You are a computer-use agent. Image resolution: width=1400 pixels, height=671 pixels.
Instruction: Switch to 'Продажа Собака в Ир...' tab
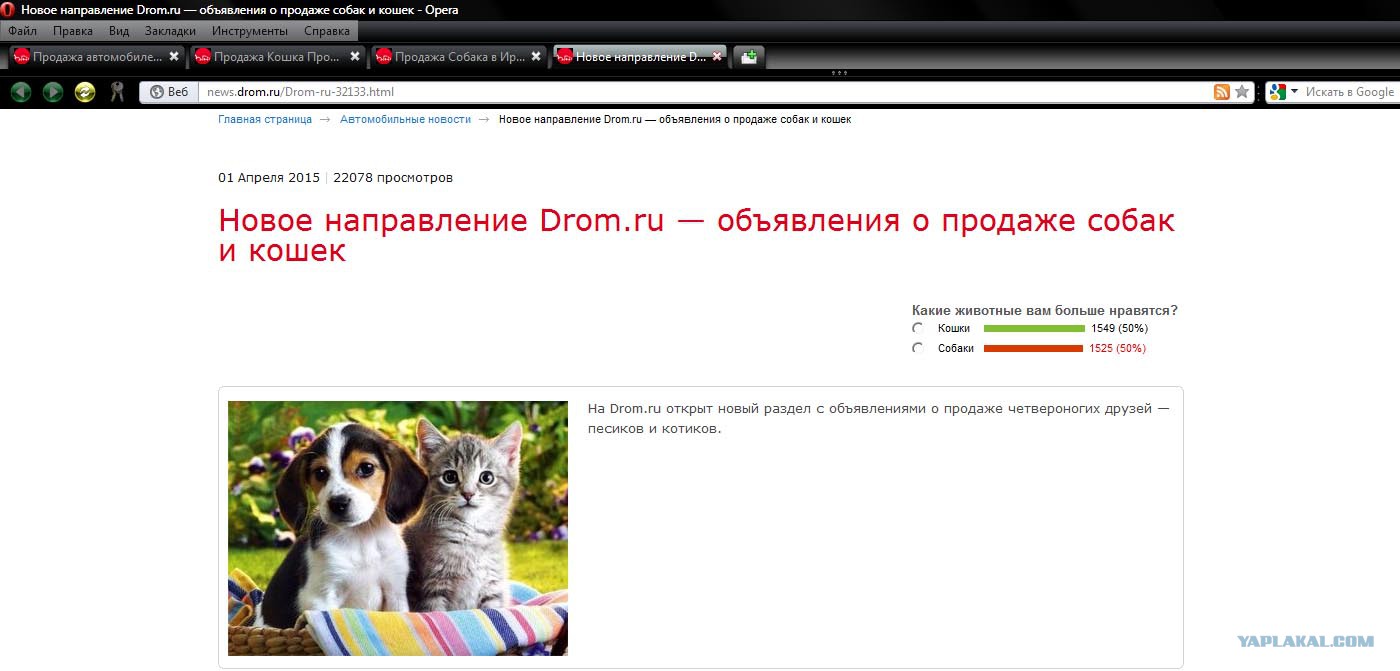click(x=458, y=57)
